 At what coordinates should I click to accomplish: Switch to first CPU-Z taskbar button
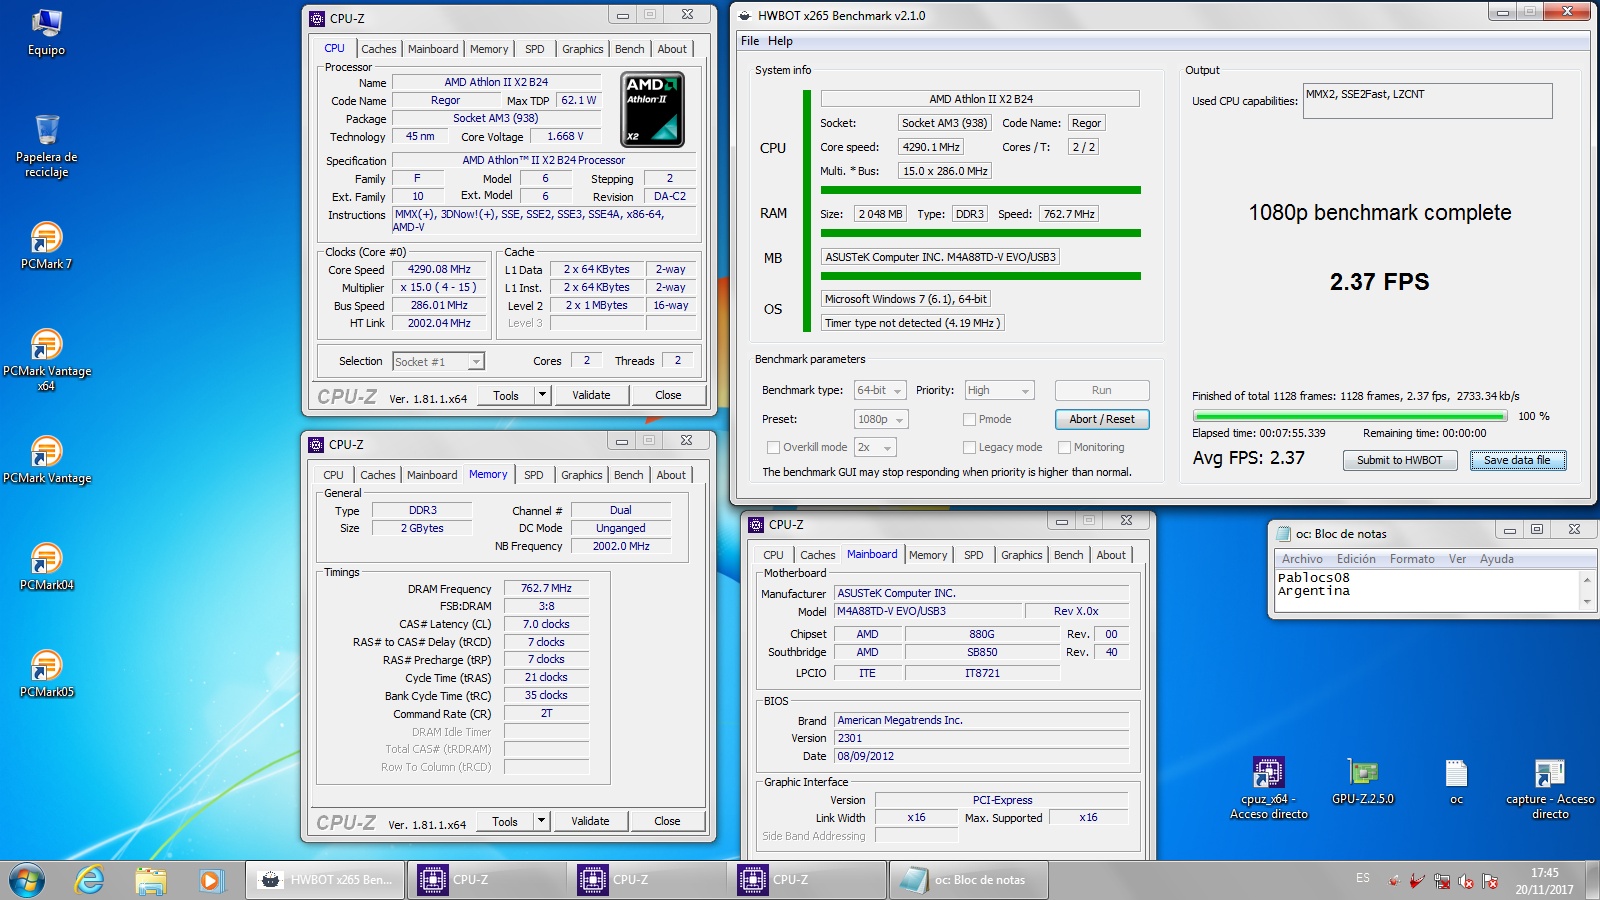pyautogui.click(x=486, y=880)
